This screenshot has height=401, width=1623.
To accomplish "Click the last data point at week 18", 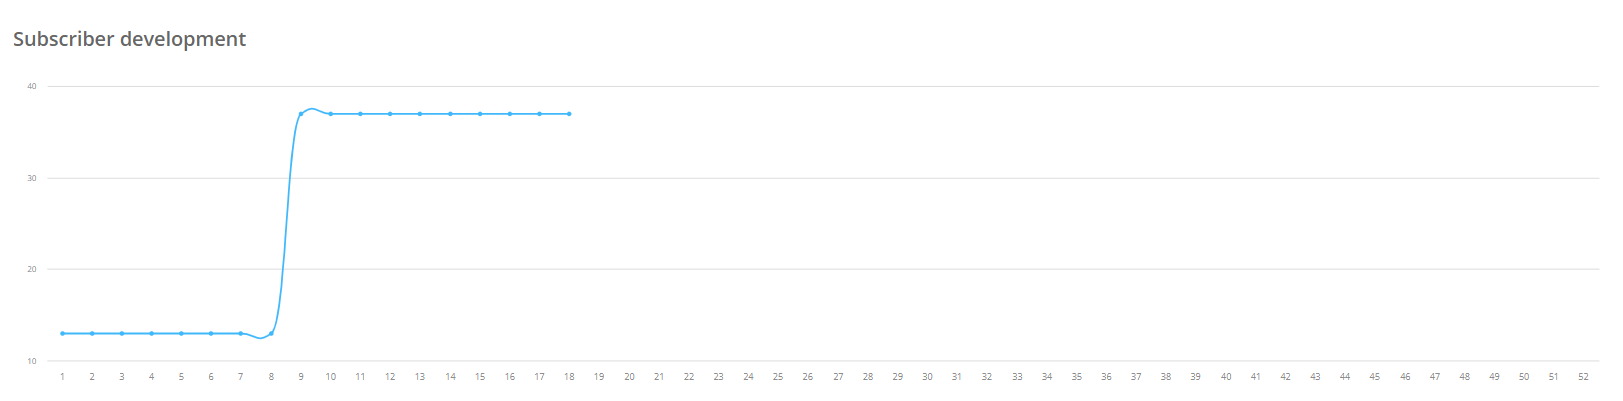I will coord(569,114).
